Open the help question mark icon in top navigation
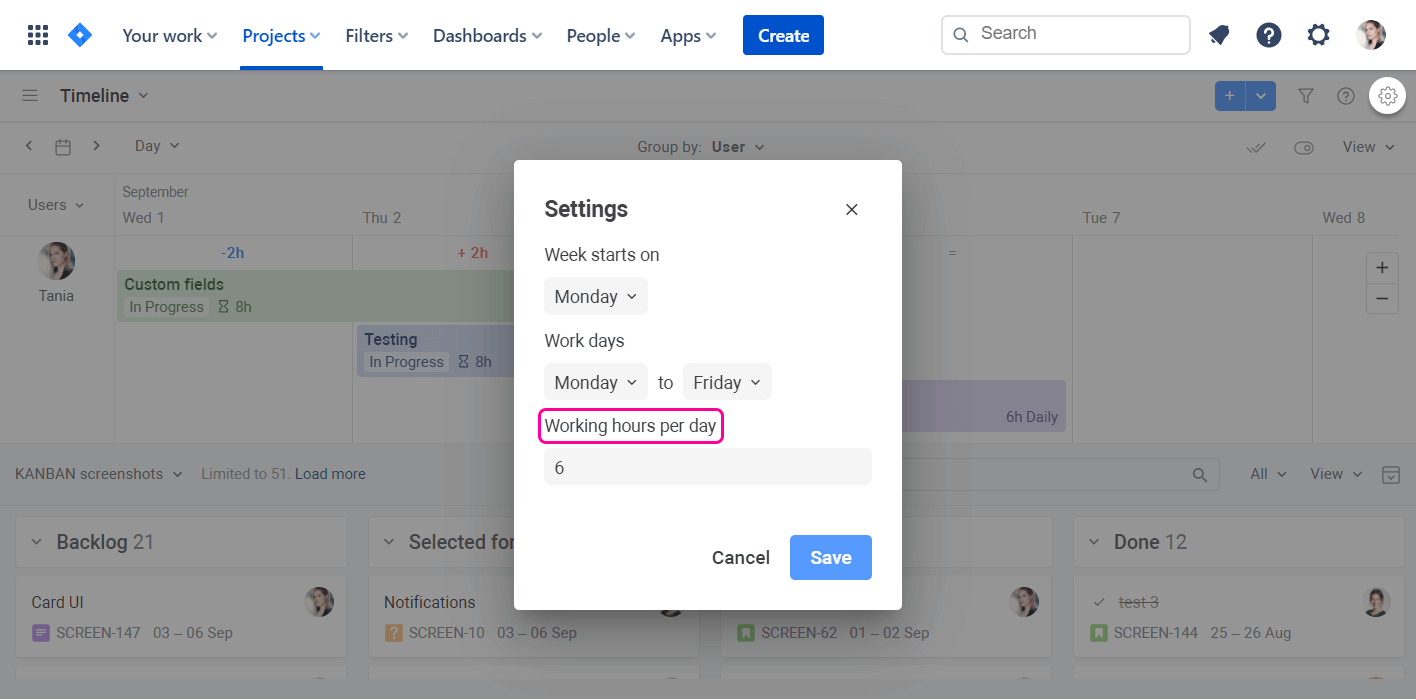The image size is (1416, 700). tap(1269, 36)
